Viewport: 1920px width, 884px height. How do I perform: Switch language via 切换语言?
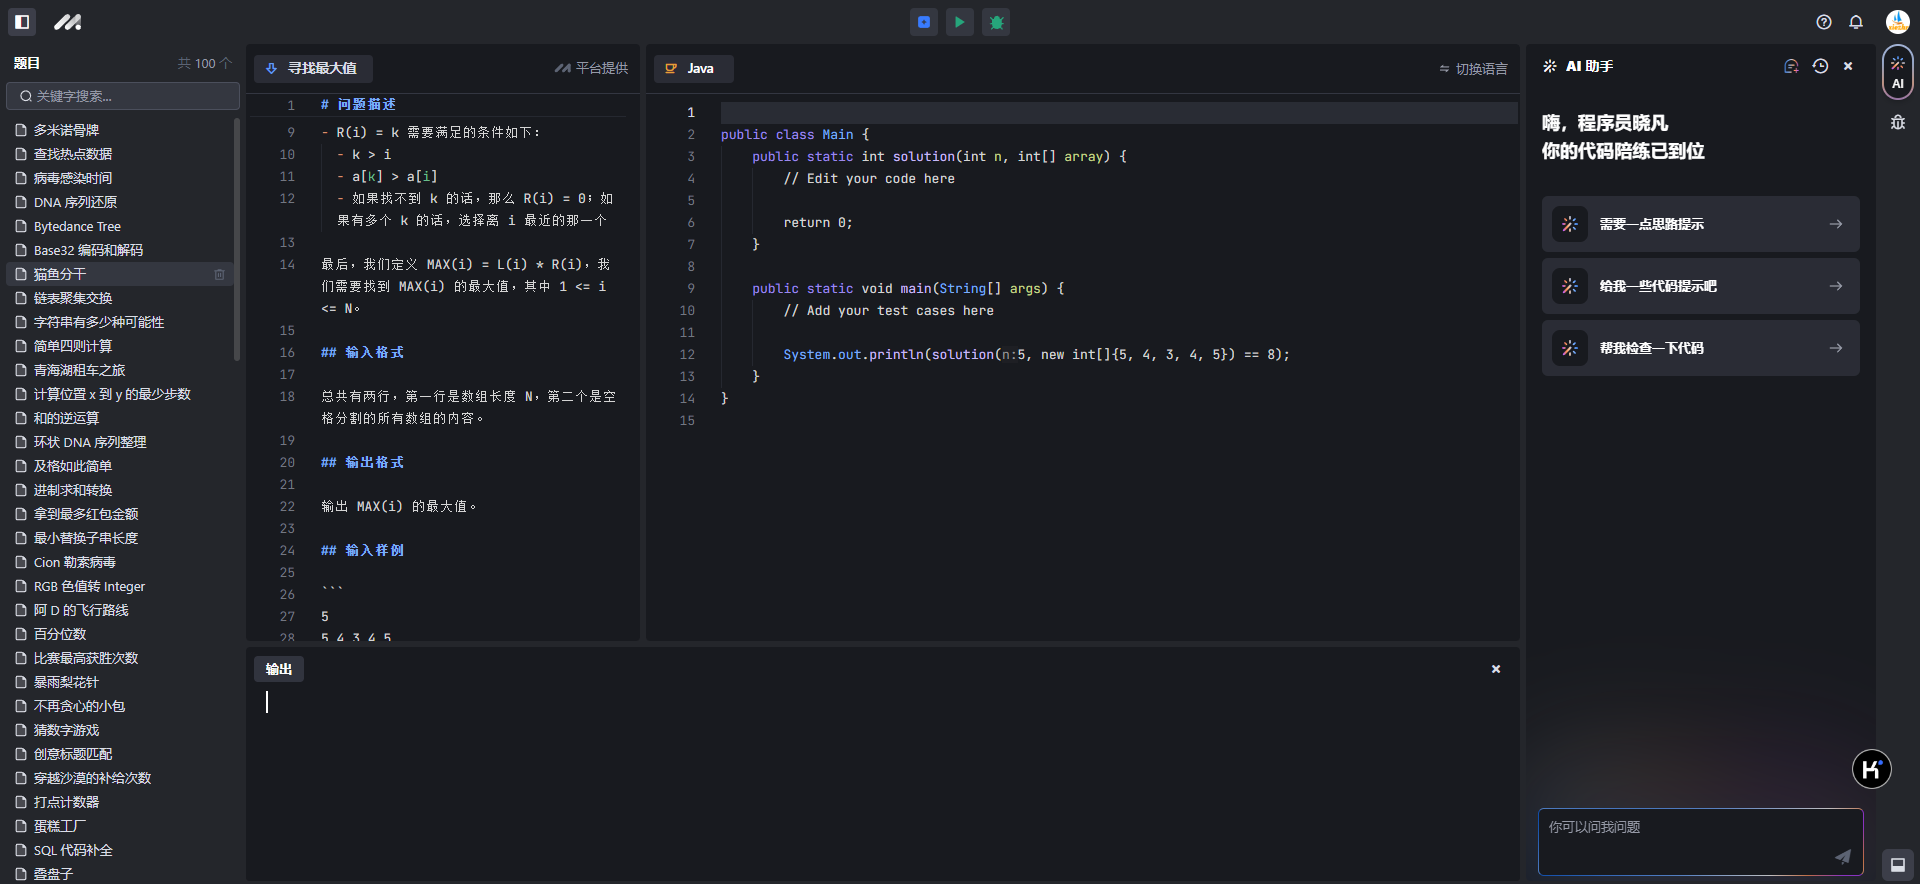pos(1473,69)
